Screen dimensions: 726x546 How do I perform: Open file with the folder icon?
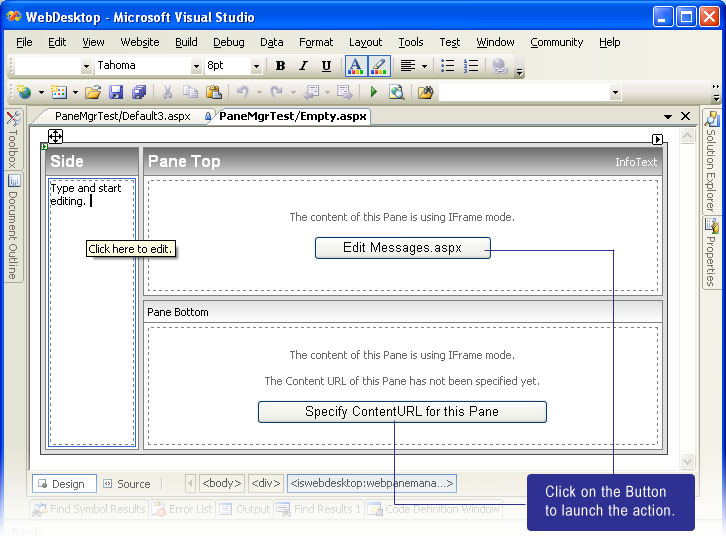tap(93, 92)
